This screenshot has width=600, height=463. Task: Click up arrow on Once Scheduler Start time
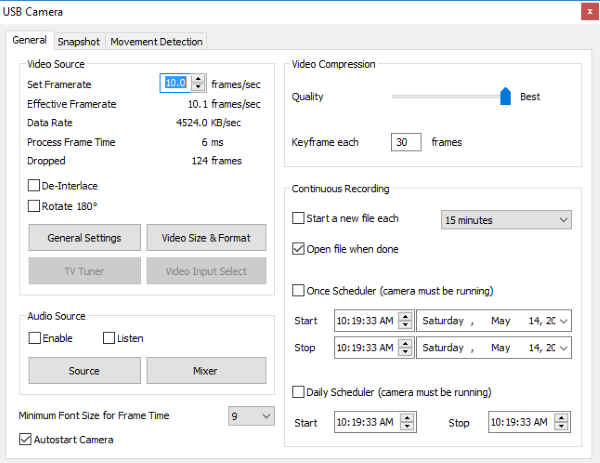(404, 317)
